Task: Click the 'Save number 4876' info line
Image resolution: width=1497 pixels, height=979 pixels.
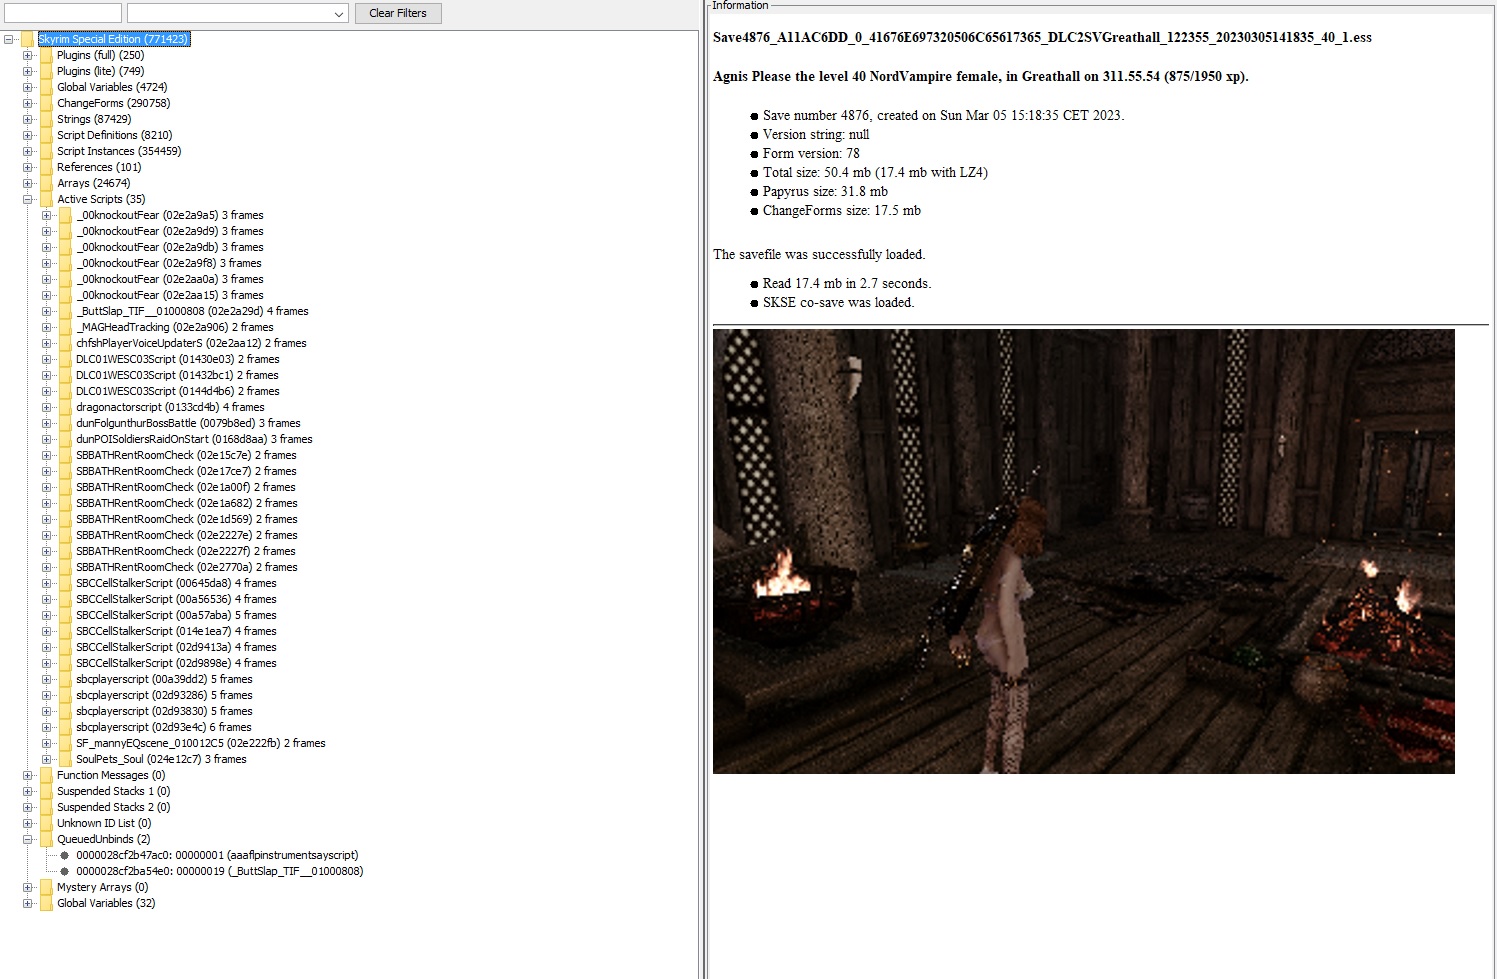Action: click(x=943, y=115)
